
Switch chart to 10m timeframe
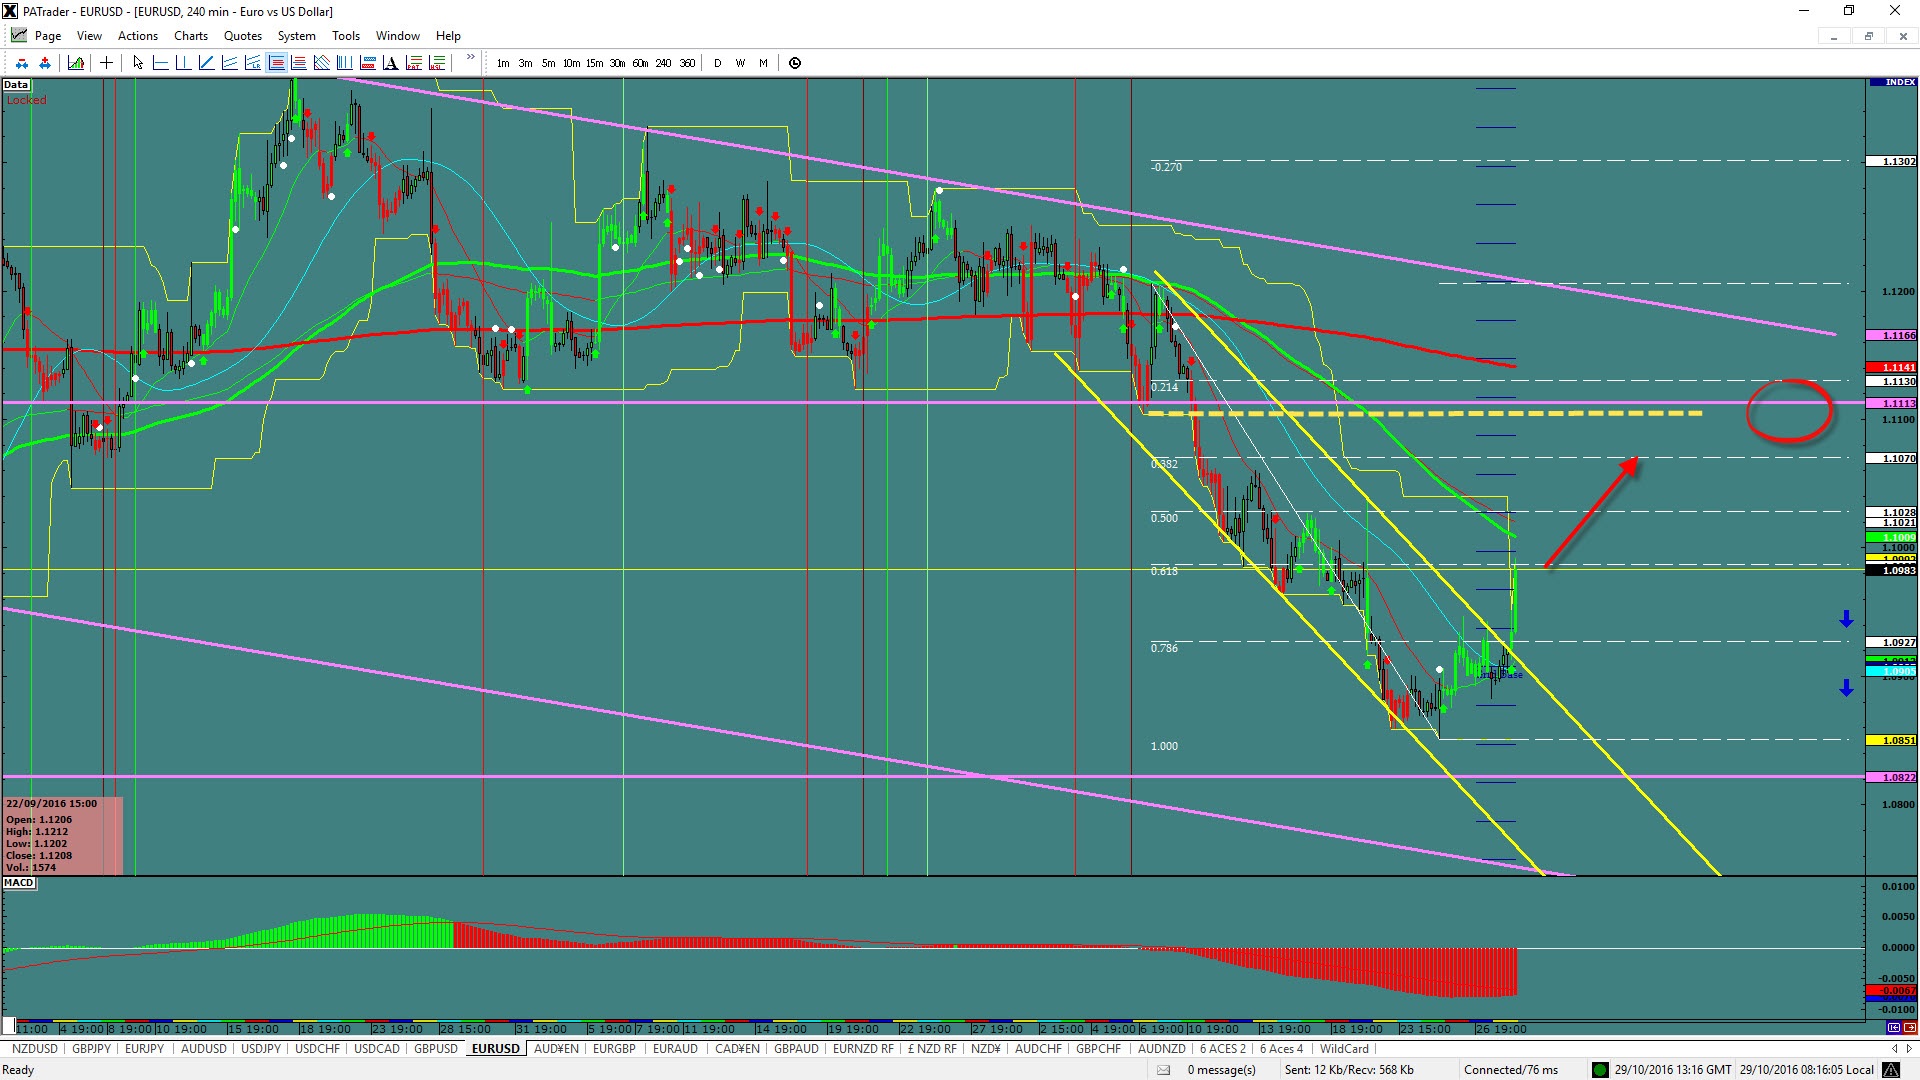572,63
